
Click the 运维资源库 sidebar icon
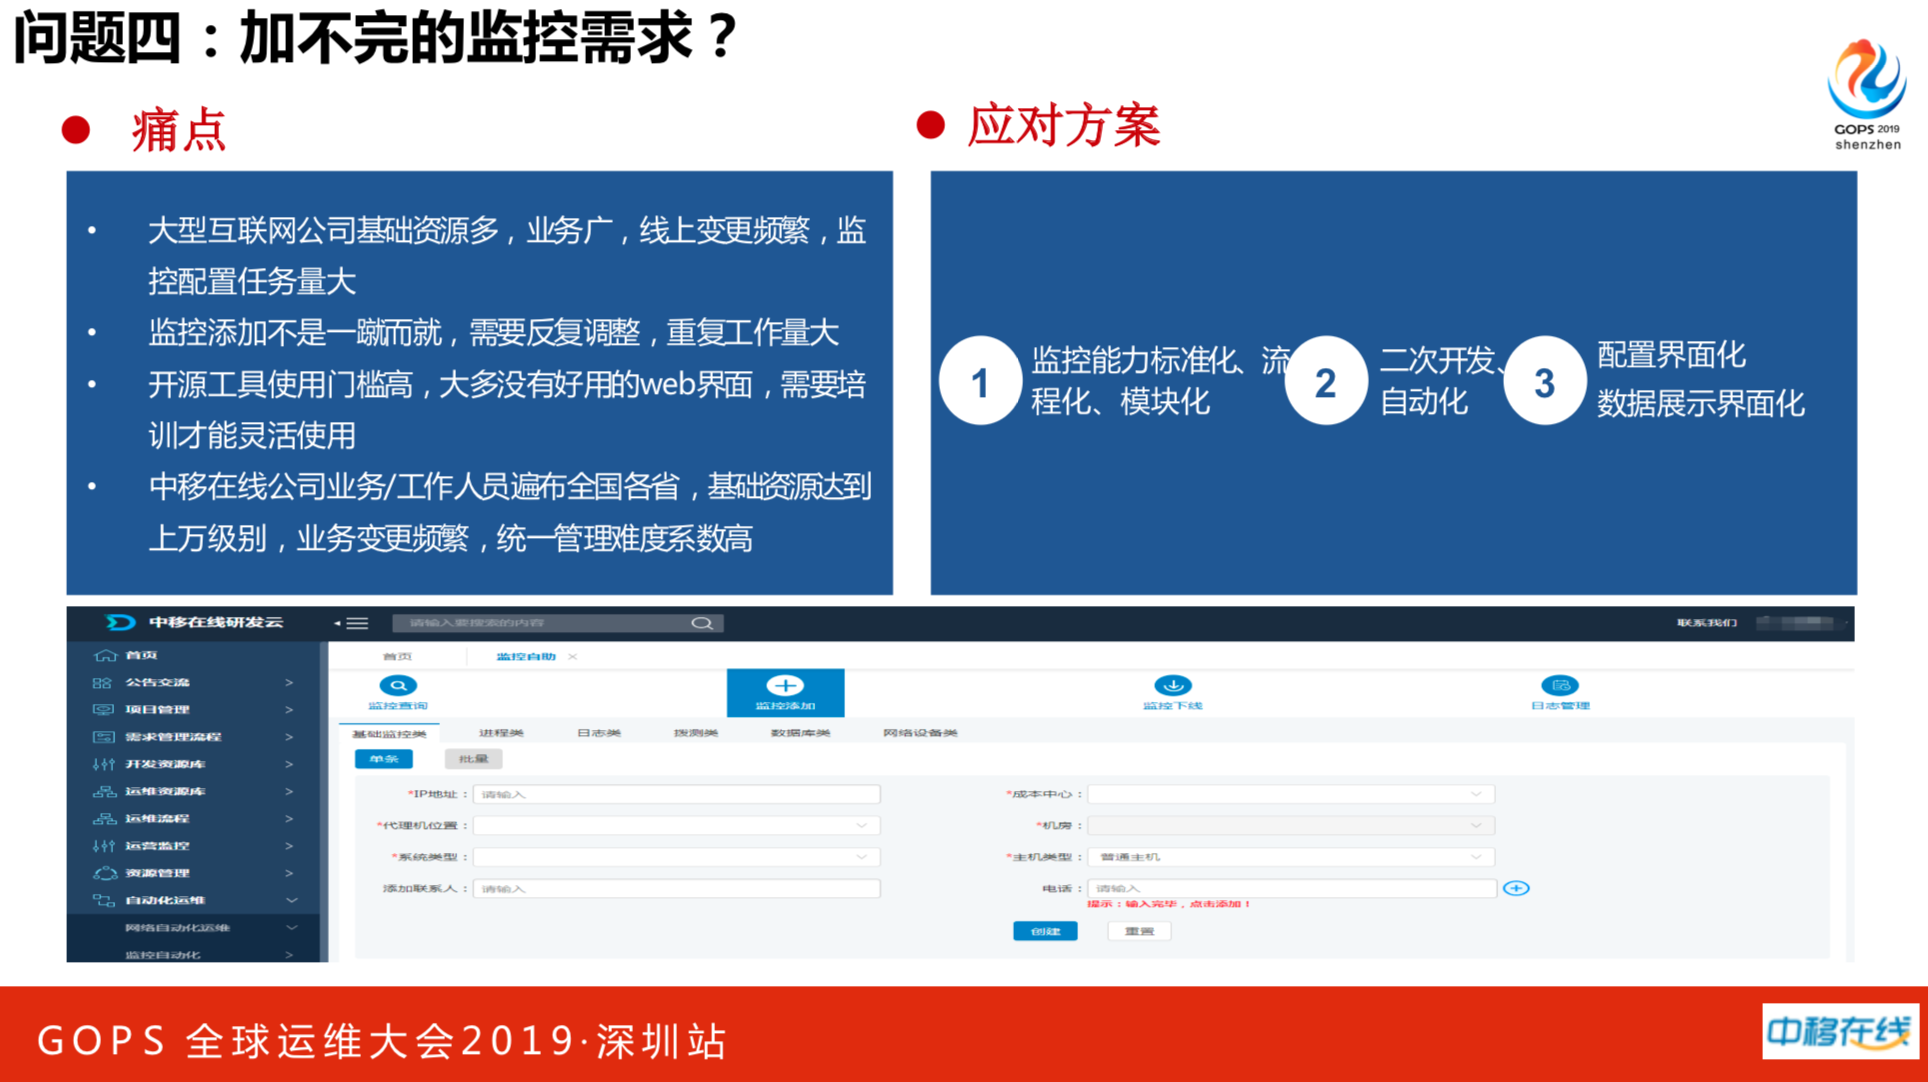[x=104, y=791]
